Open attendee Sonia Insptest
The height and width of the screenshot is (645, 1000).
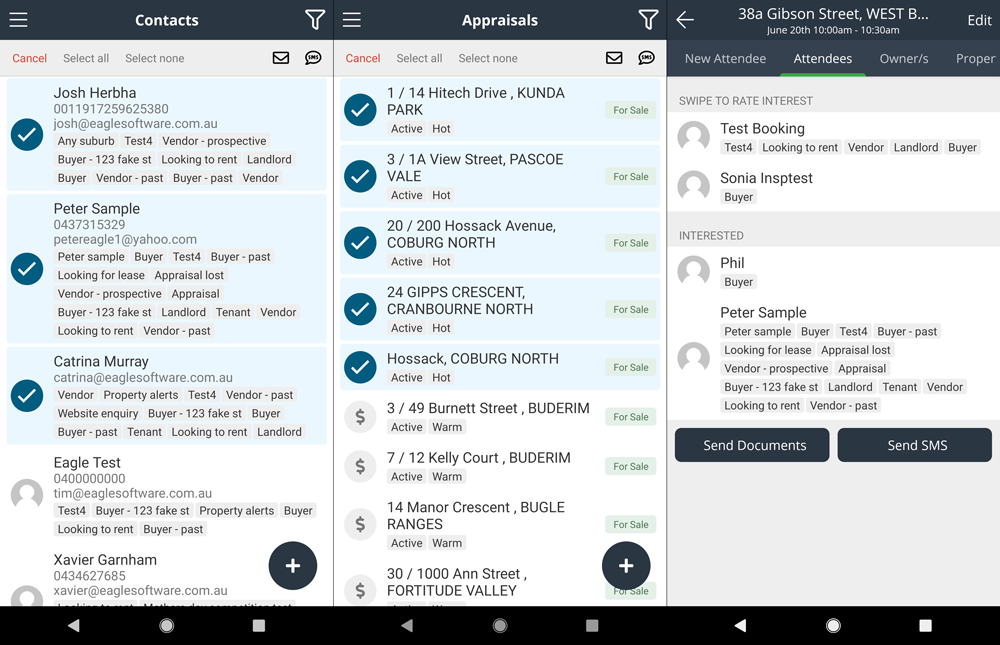pyautogui.click(x=766, y=178)
